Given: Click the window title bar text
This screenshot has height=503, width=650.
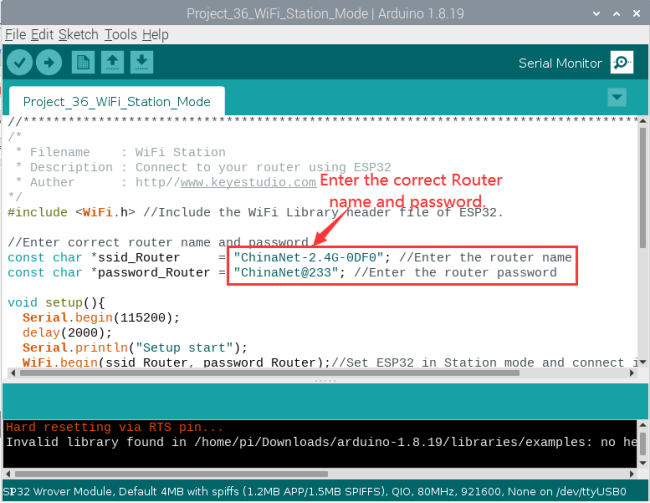Looking at the screenshot, I should 325,14.
